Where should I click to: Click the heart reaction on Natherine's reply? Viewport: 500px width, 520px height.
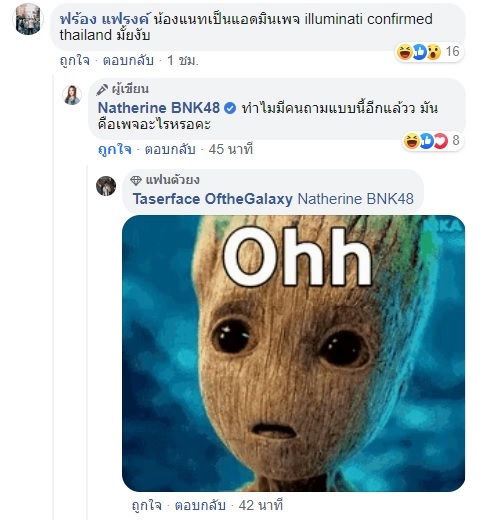(440, 141)
